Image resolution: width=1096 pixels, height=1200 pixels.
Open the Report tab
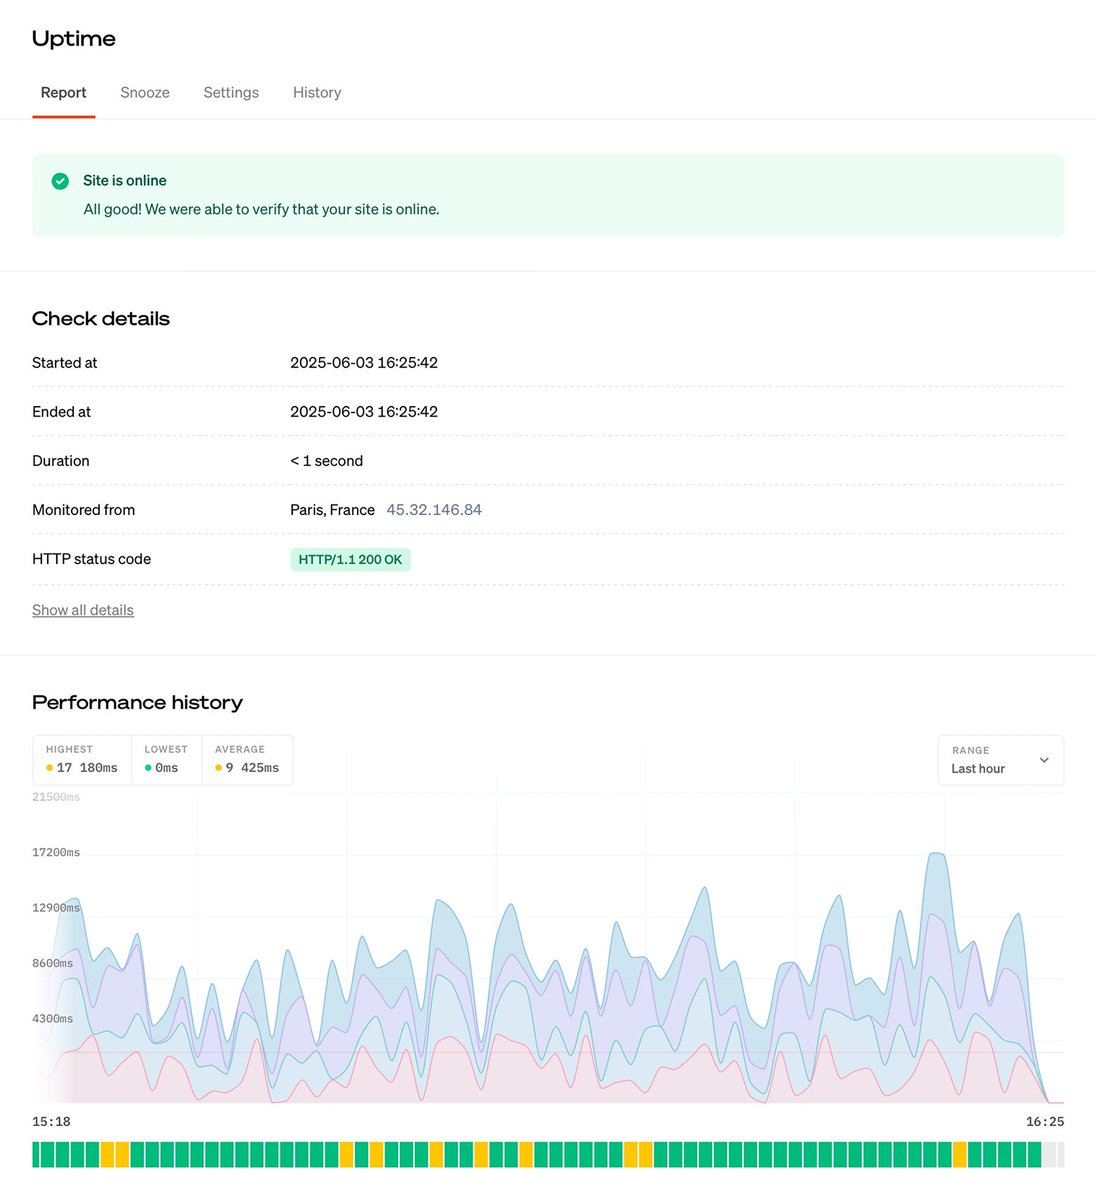pos(63,93)
